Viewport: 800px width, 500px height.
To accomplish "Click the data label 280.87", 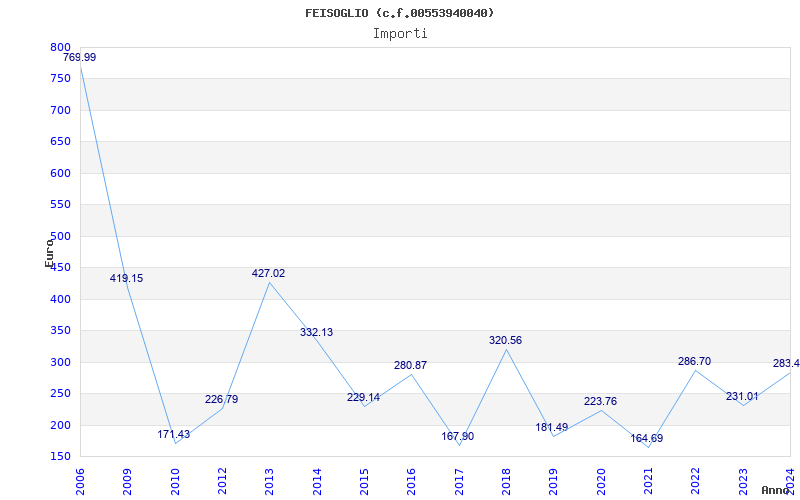I will (x=410, y=365).
